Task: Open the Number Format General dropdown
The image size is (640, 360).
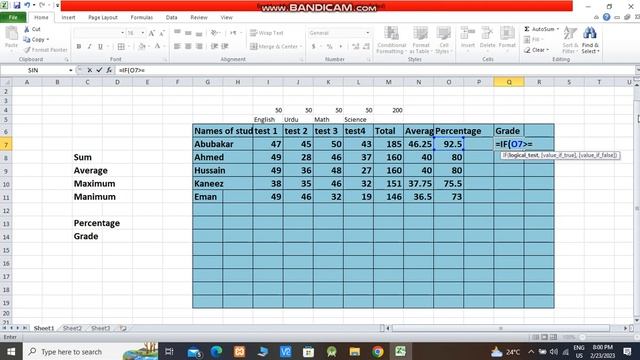Action: (367, 33)
